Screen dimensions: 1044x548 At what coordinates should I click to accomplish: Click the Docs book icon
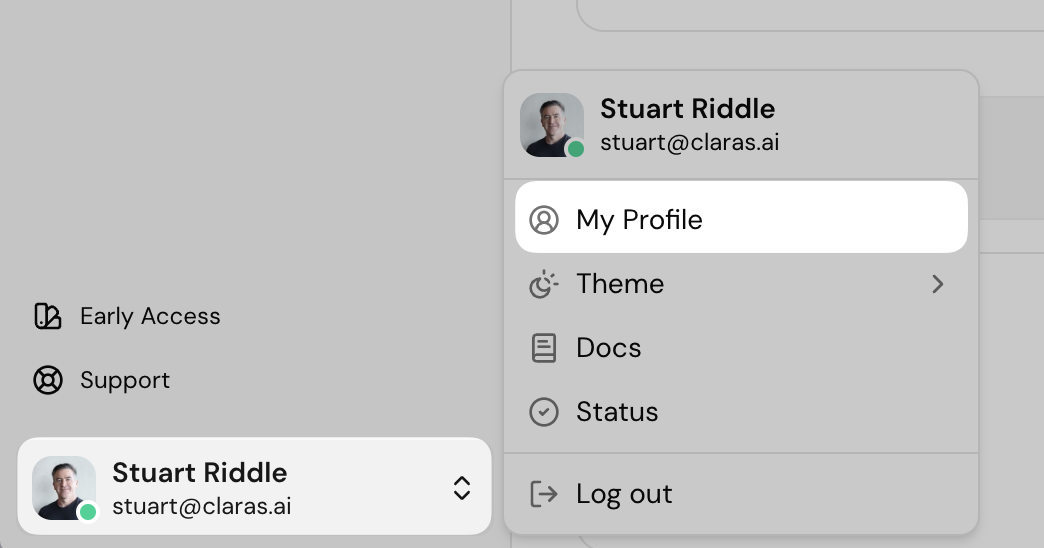point(544,348)
